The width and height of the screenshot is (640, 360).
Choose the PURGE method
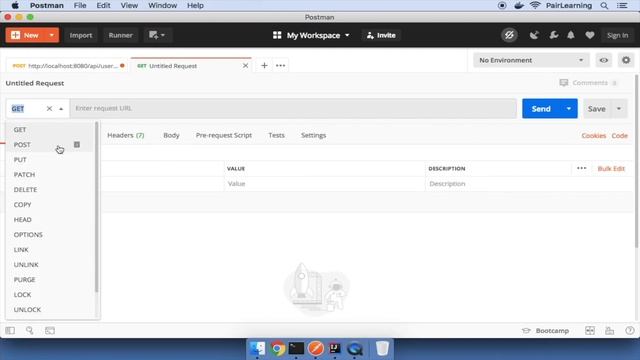point(50,280)
